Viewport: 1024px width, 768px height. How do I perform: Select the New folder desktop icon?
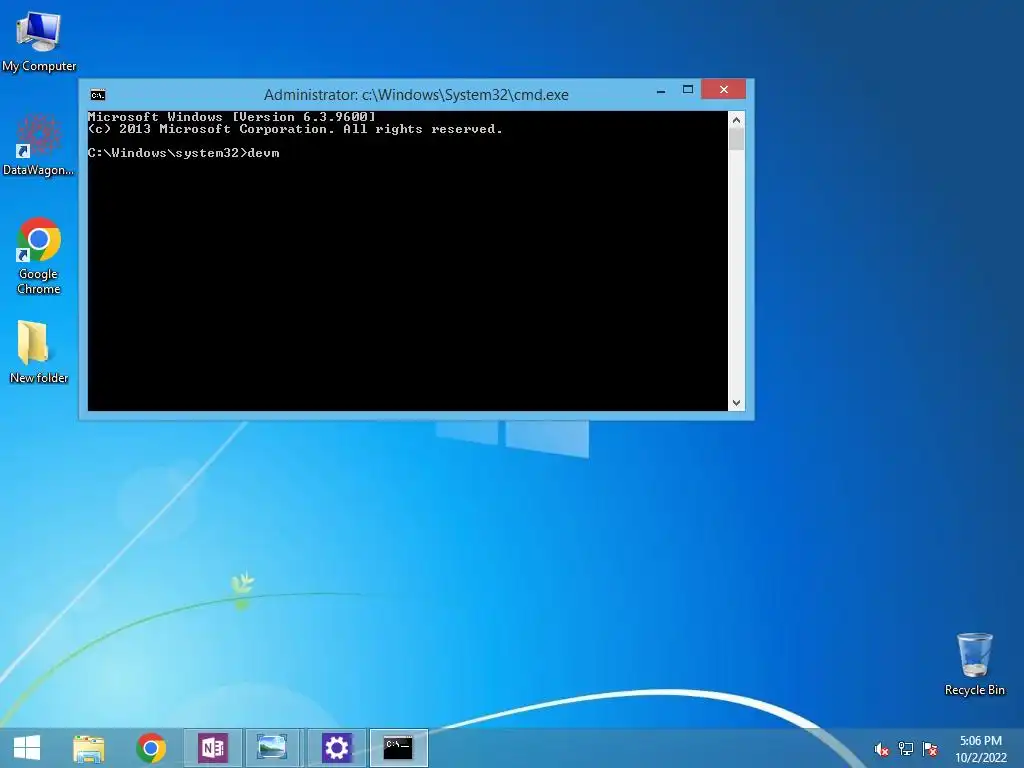tap(39, 351)
